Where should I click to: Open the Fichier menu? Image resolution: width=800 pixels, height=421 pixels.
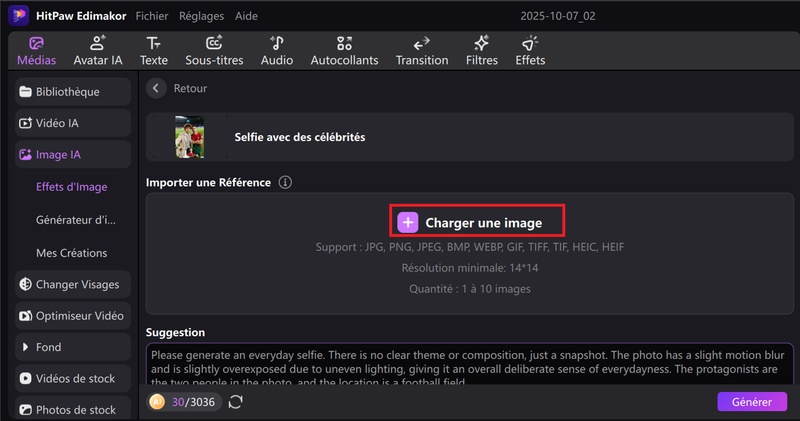[151, 17]
